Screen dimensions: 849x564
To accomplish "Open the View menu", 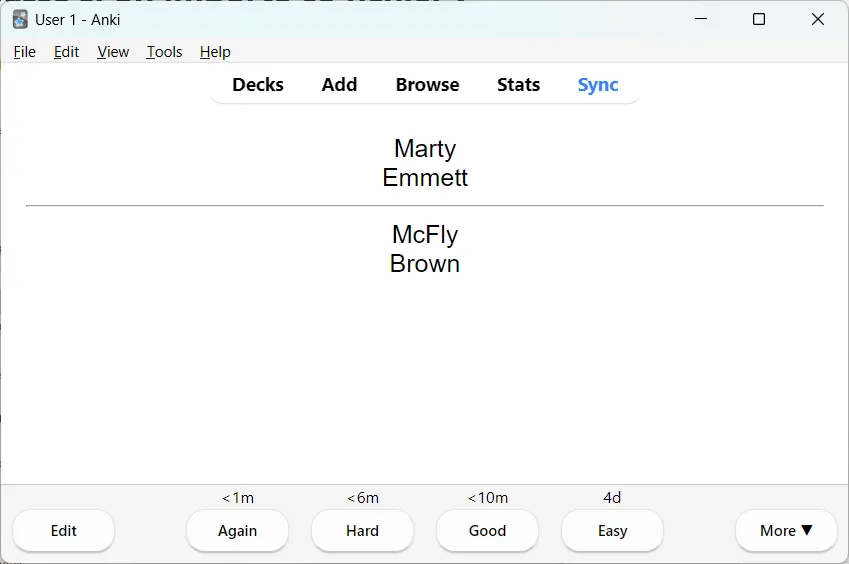I will tap(113, 52).
